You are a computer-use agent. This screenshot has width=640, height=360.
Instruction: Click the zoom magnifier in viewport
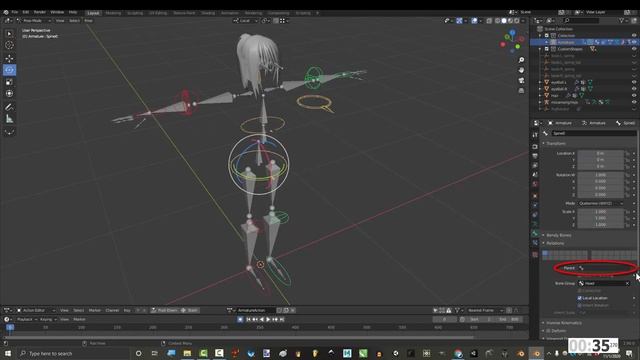click(521, 60)
